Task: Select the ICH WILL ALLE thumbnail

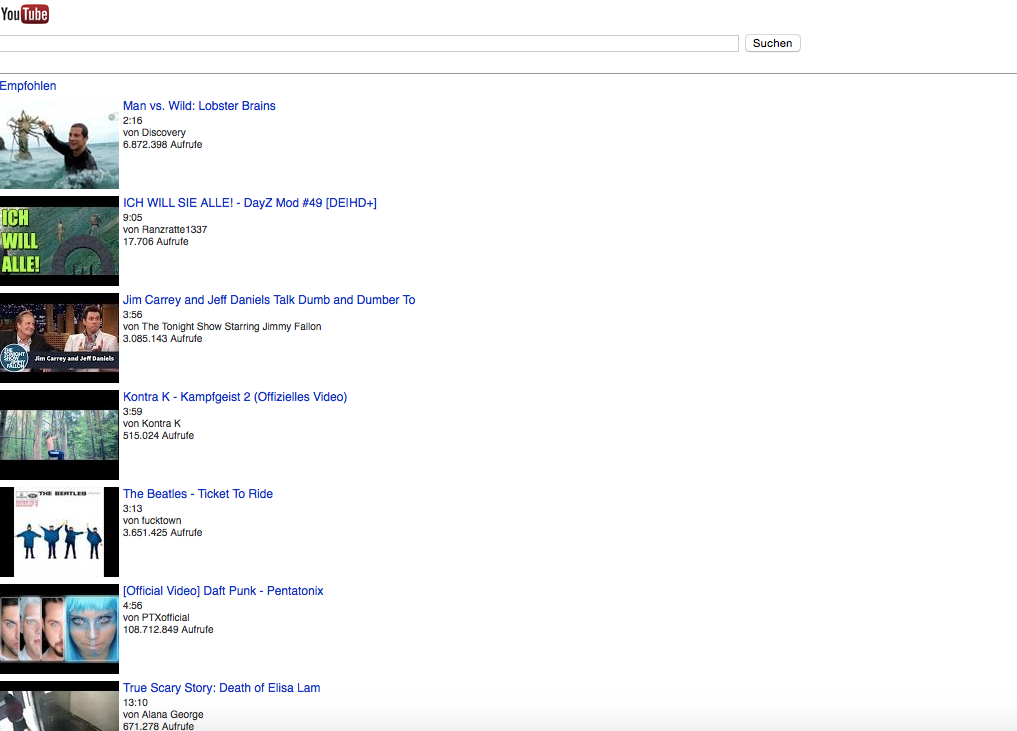Action: tap(59, 241)
